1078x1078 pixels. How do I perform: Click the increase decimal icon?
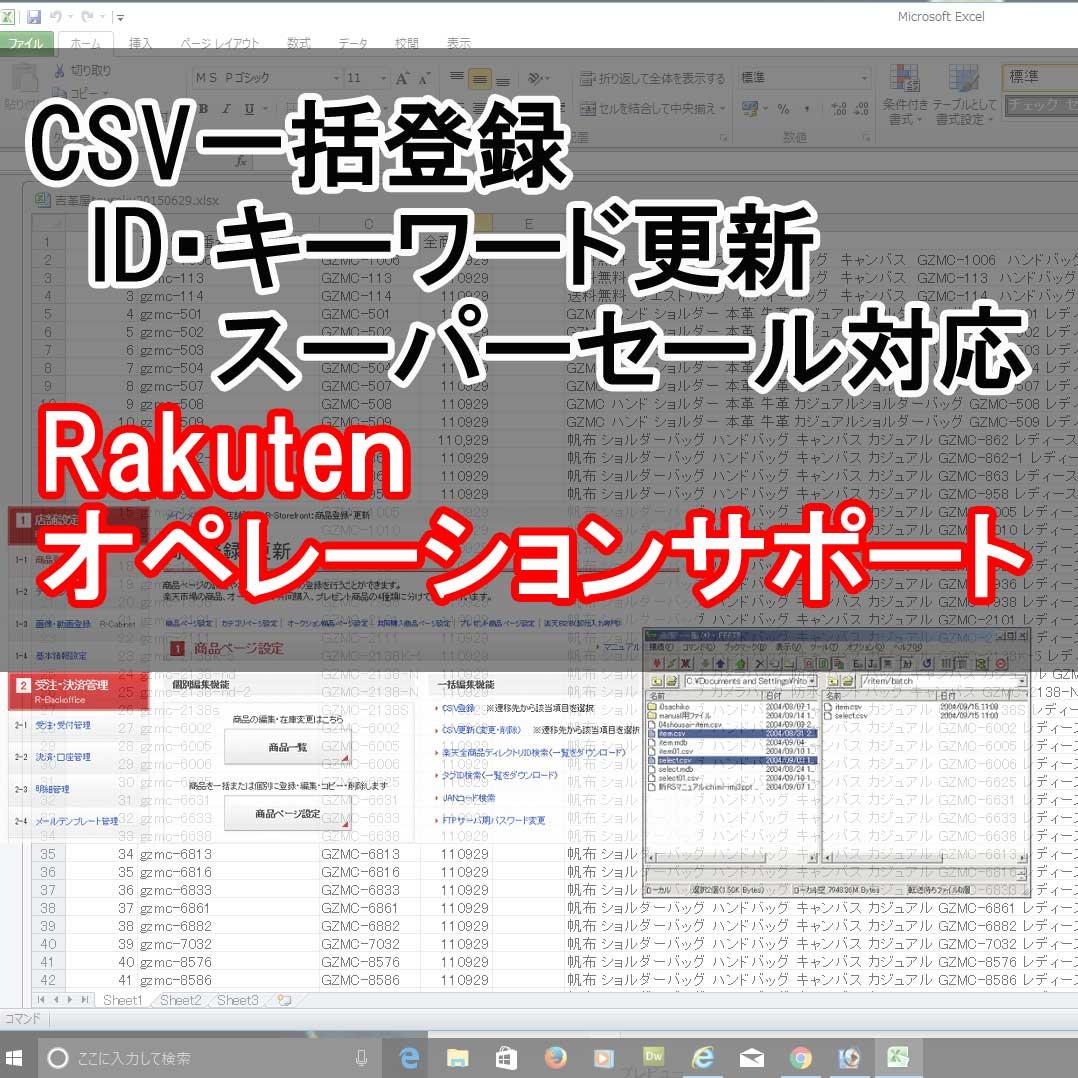pyautogui.click(x=839, y=109)
